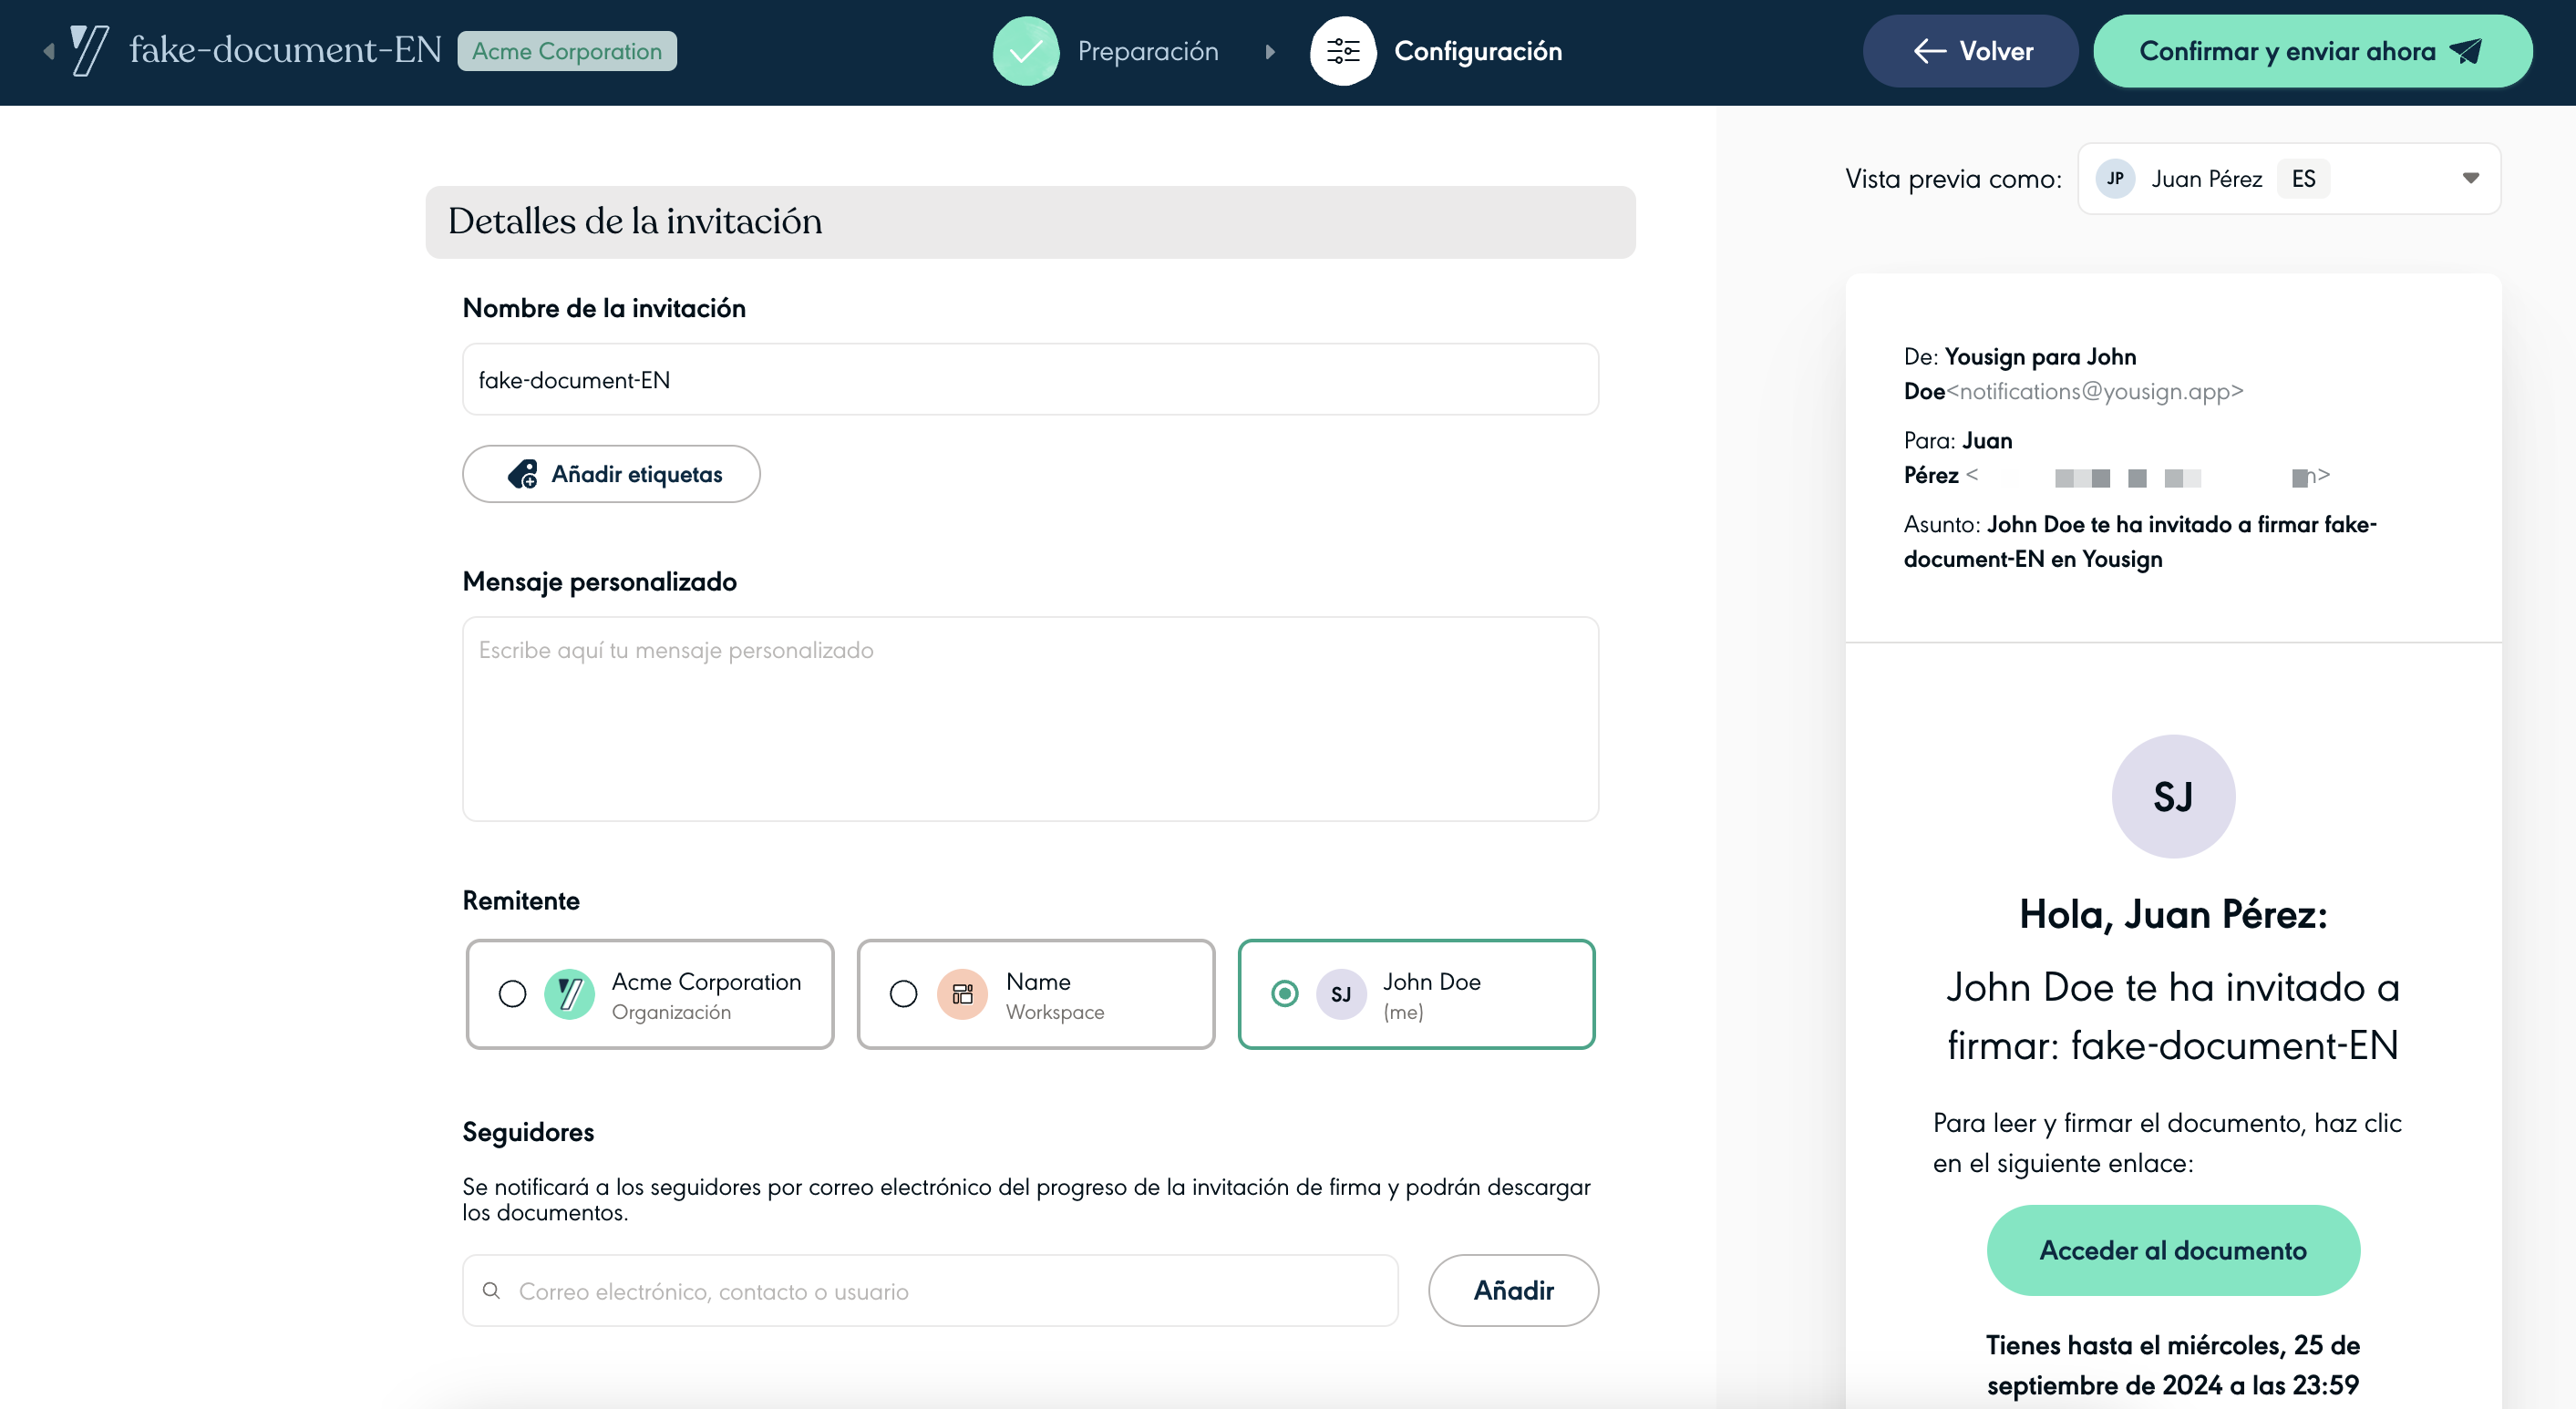The image size is (2576, 1409).
Task: Click the green checkmark Preparación step icon
Action: [x=1025, y=51]
